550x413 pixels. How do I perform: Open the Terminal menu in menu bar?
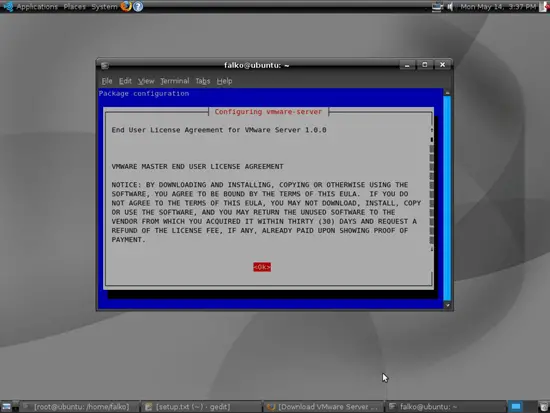[x=175, y=81]
